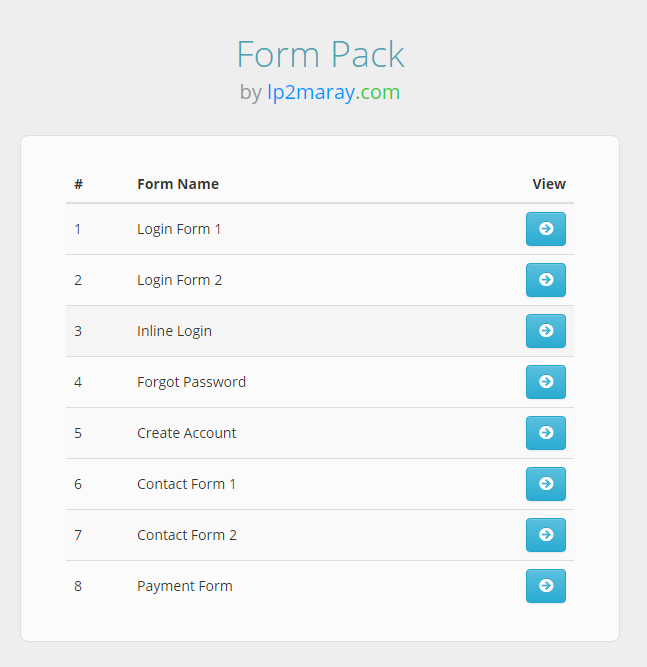
Task: Open Login Form 1 with arrow button
Action: 546,229
